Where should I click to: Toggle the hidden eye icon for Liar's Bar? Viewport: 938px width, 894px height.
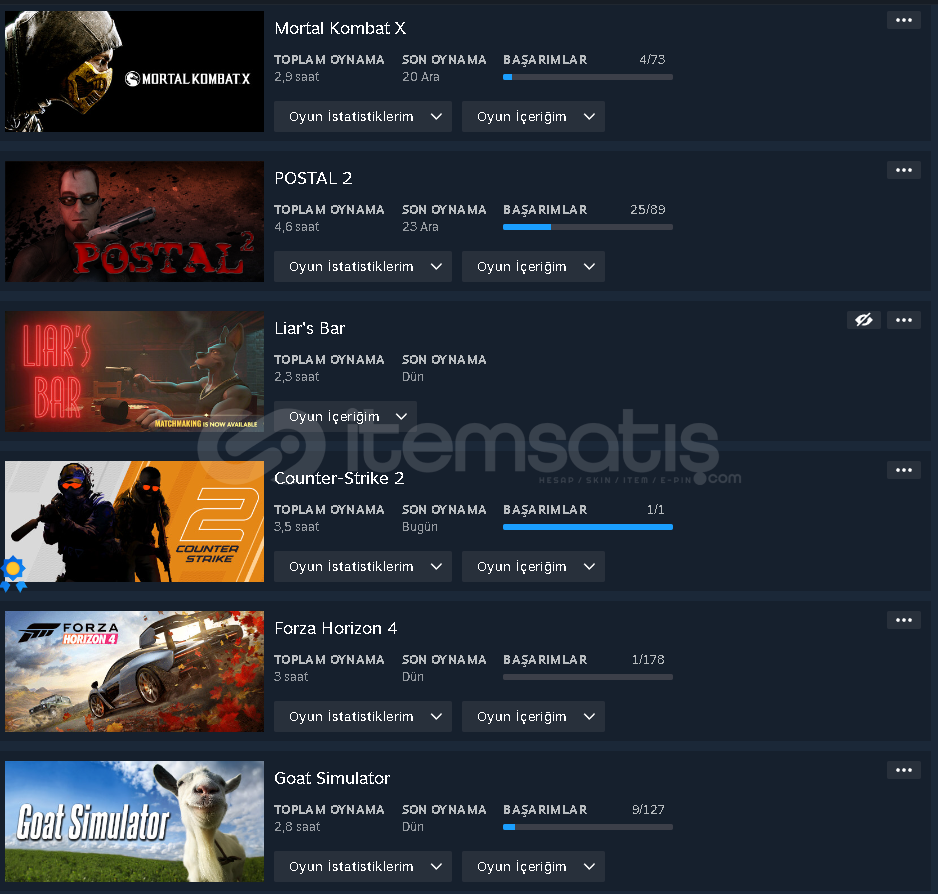[x=863, y=321]
